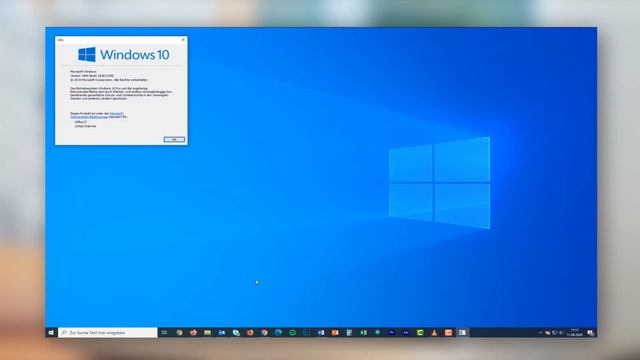The image size is (640, 360).
Task: Open the green circle app in the taskbar
Action: click(292, 333)
